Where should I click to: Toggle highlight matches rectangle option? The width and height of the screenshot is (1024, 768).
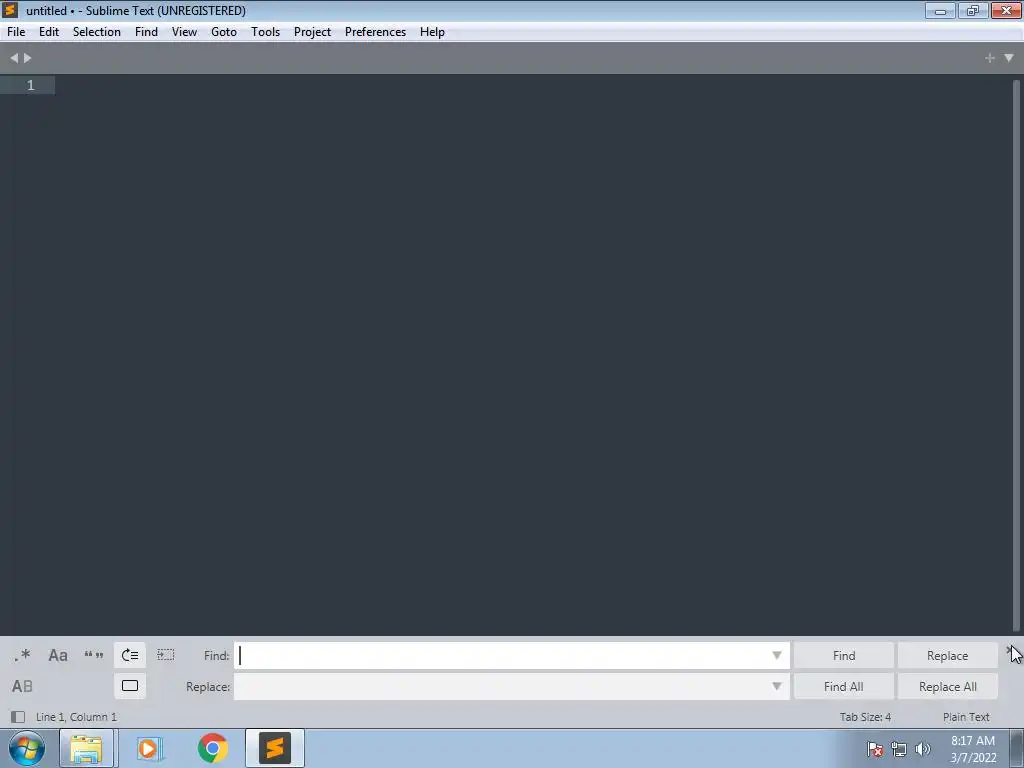(130, 686)
